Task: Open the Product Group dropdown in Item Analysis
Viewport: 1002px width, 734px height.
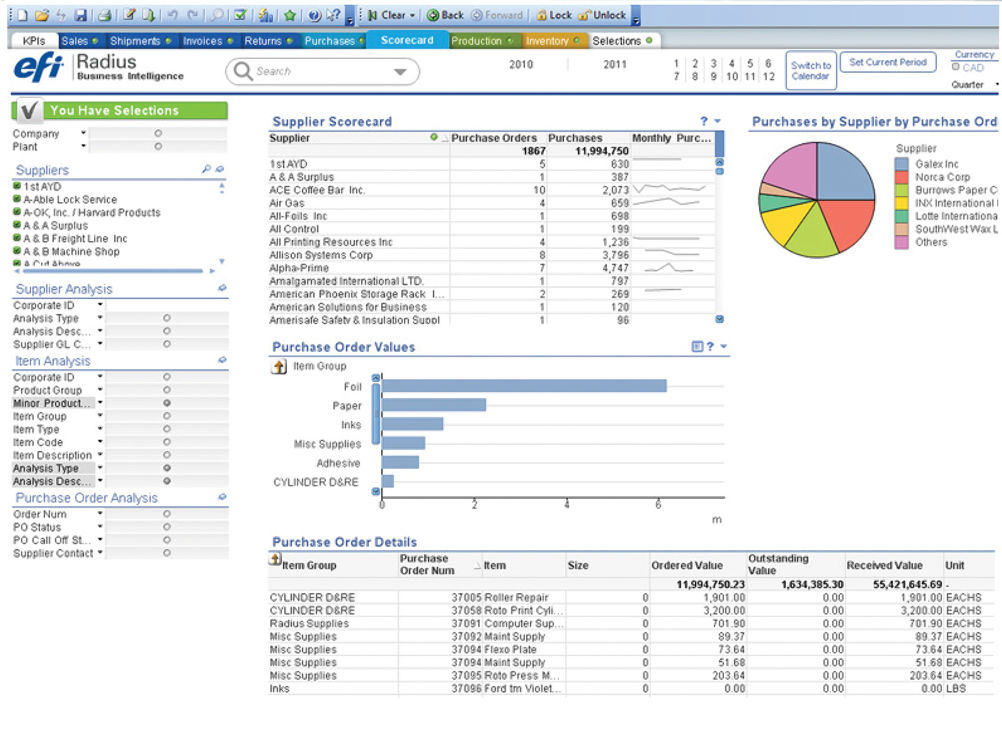Action: point(100,390)
